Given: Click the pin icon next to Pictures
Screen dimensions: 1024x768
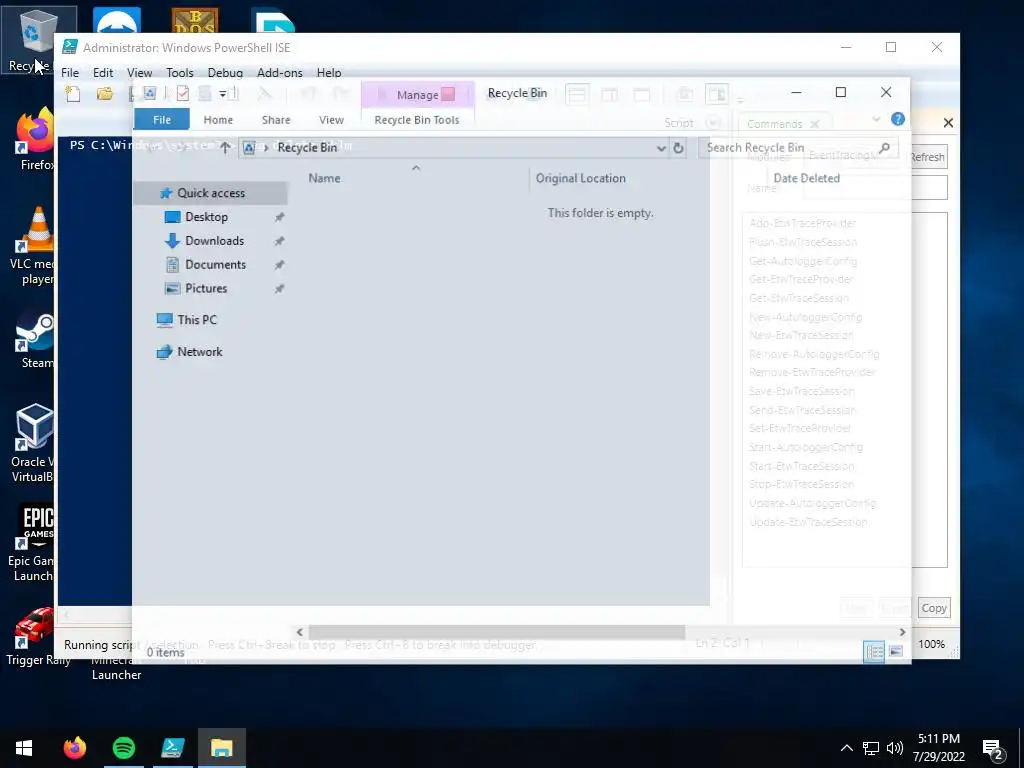Looking at the screenshot, I should click(279, 289).
